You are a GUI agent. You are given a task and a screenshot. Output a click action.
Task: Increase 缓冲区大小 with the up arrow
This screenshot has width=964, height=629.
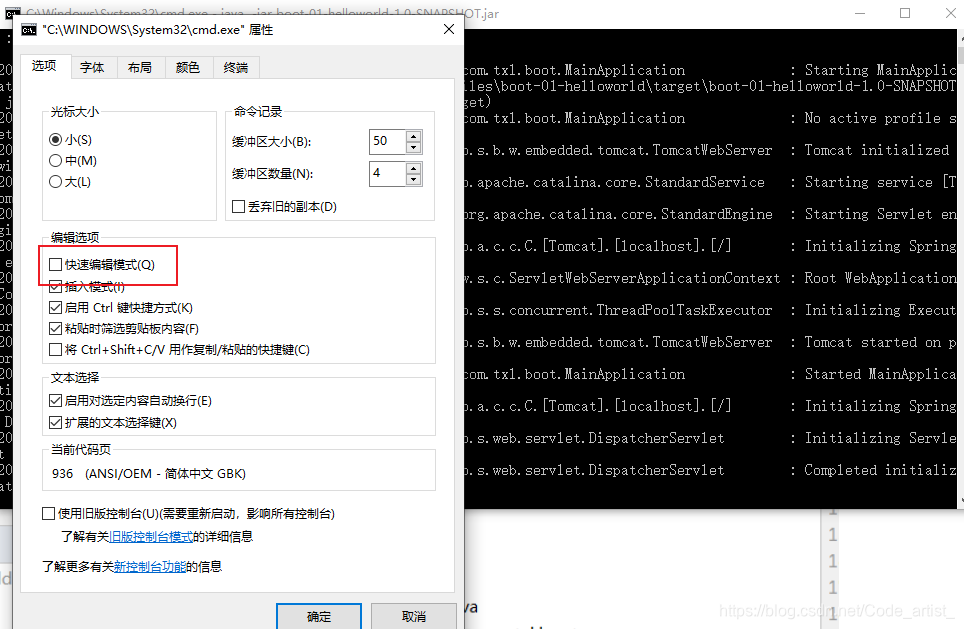click(x=414, y=136)
